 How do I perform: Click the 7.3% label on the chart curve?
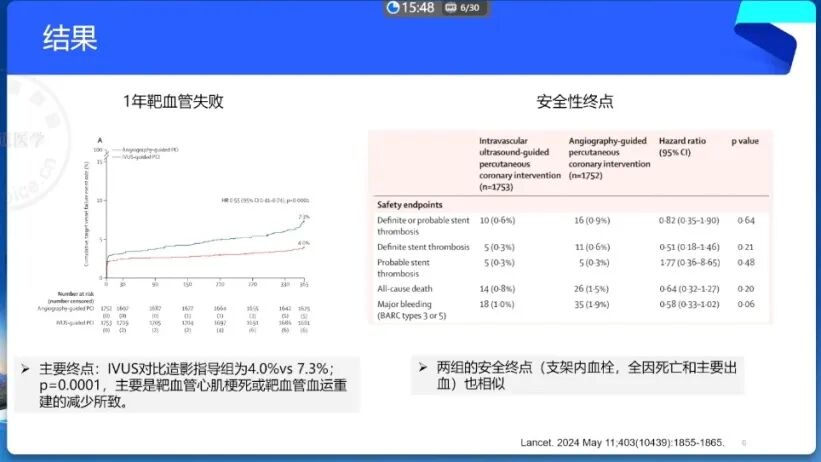tap(303, 217)
